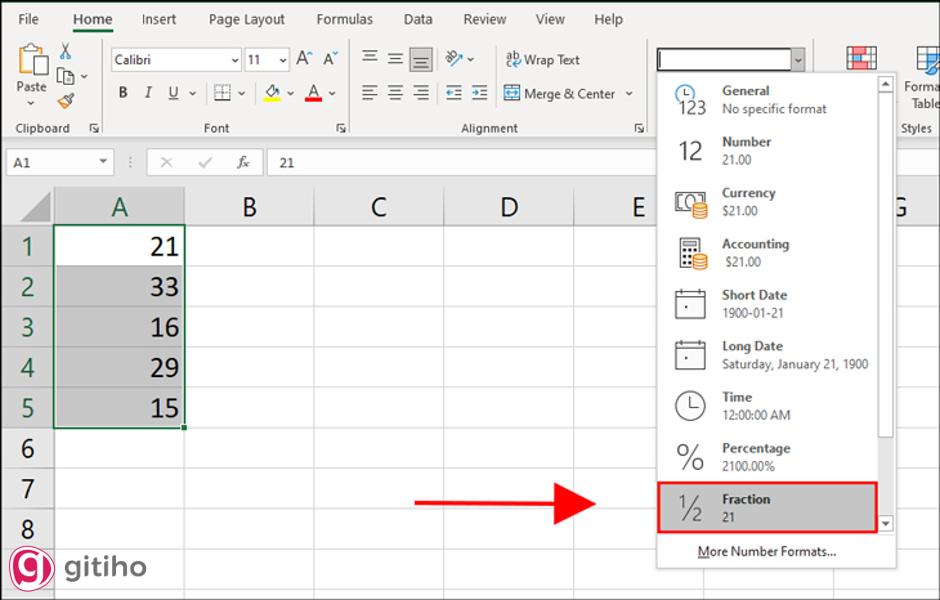Click the Center align icon
Viewport: 940px width, 600px height.
[395, 93]
